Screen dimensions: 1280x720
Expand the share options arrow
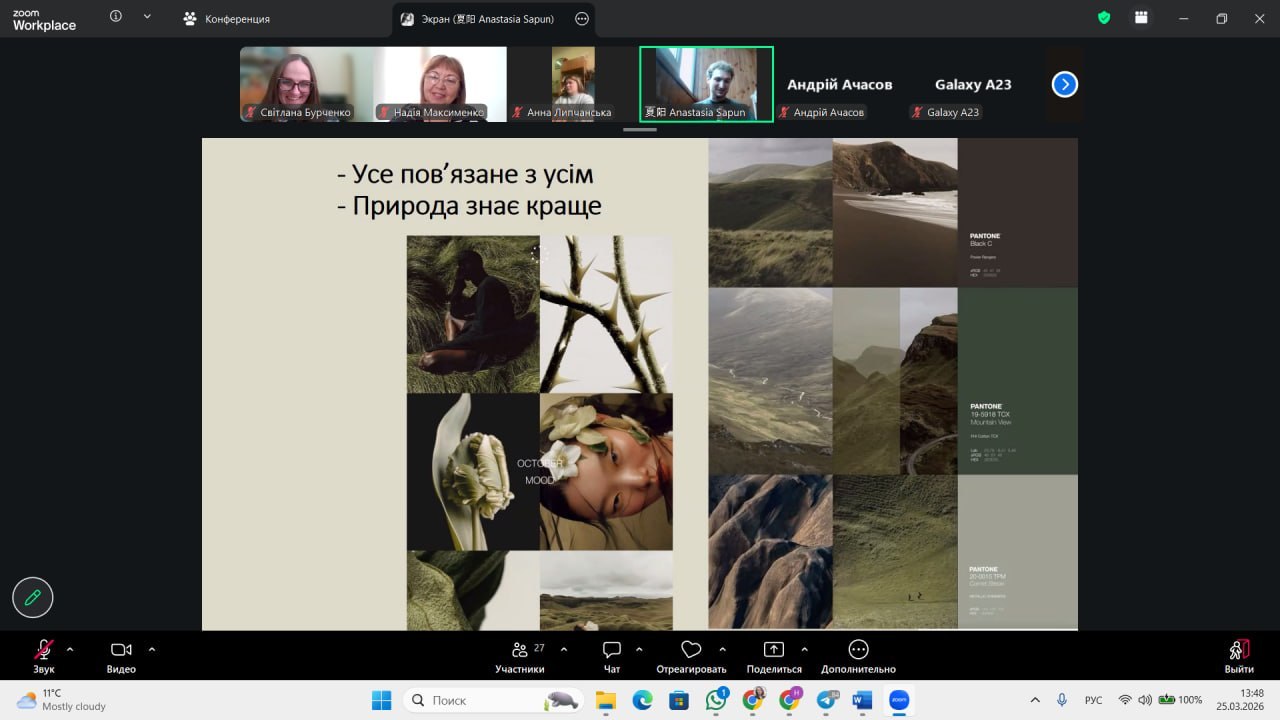tap(804, 649)
